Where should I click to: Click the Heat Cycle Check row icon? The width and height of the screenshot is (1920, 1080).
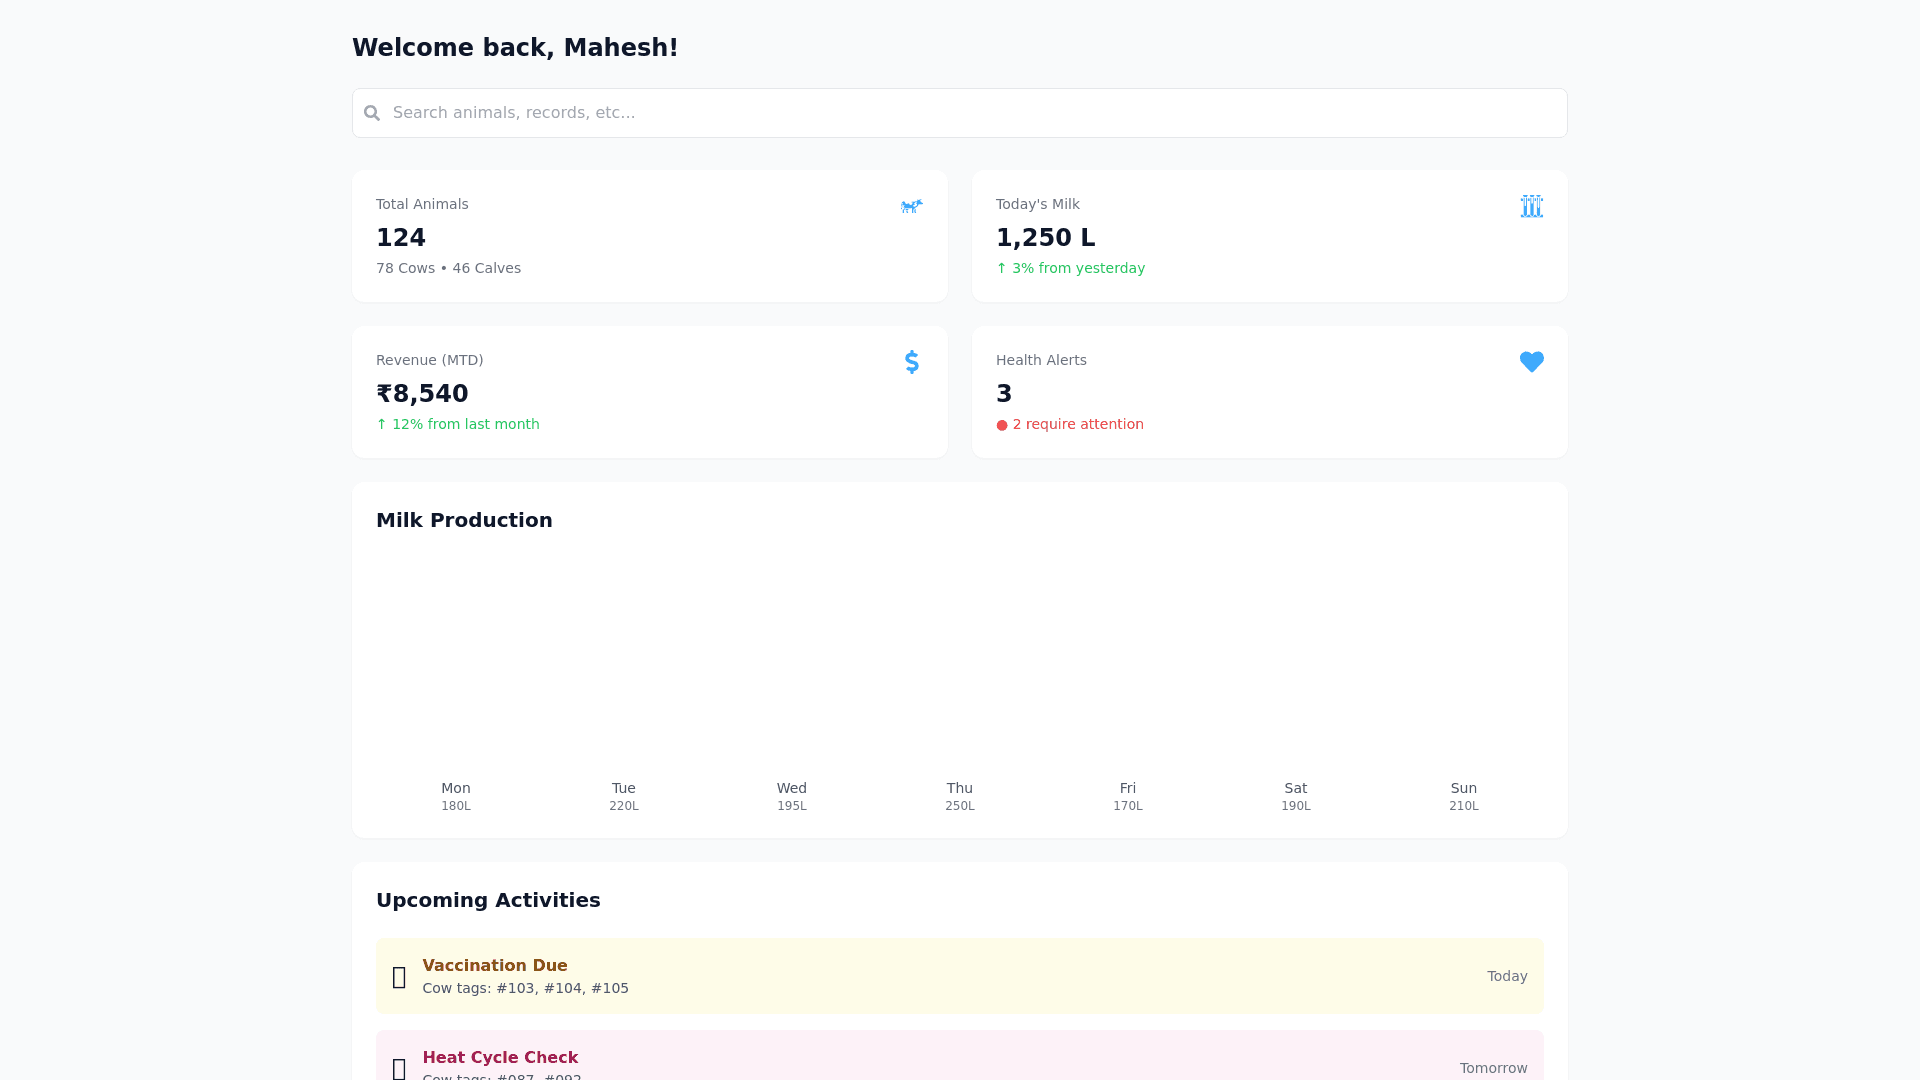[x=399, y=1067]
